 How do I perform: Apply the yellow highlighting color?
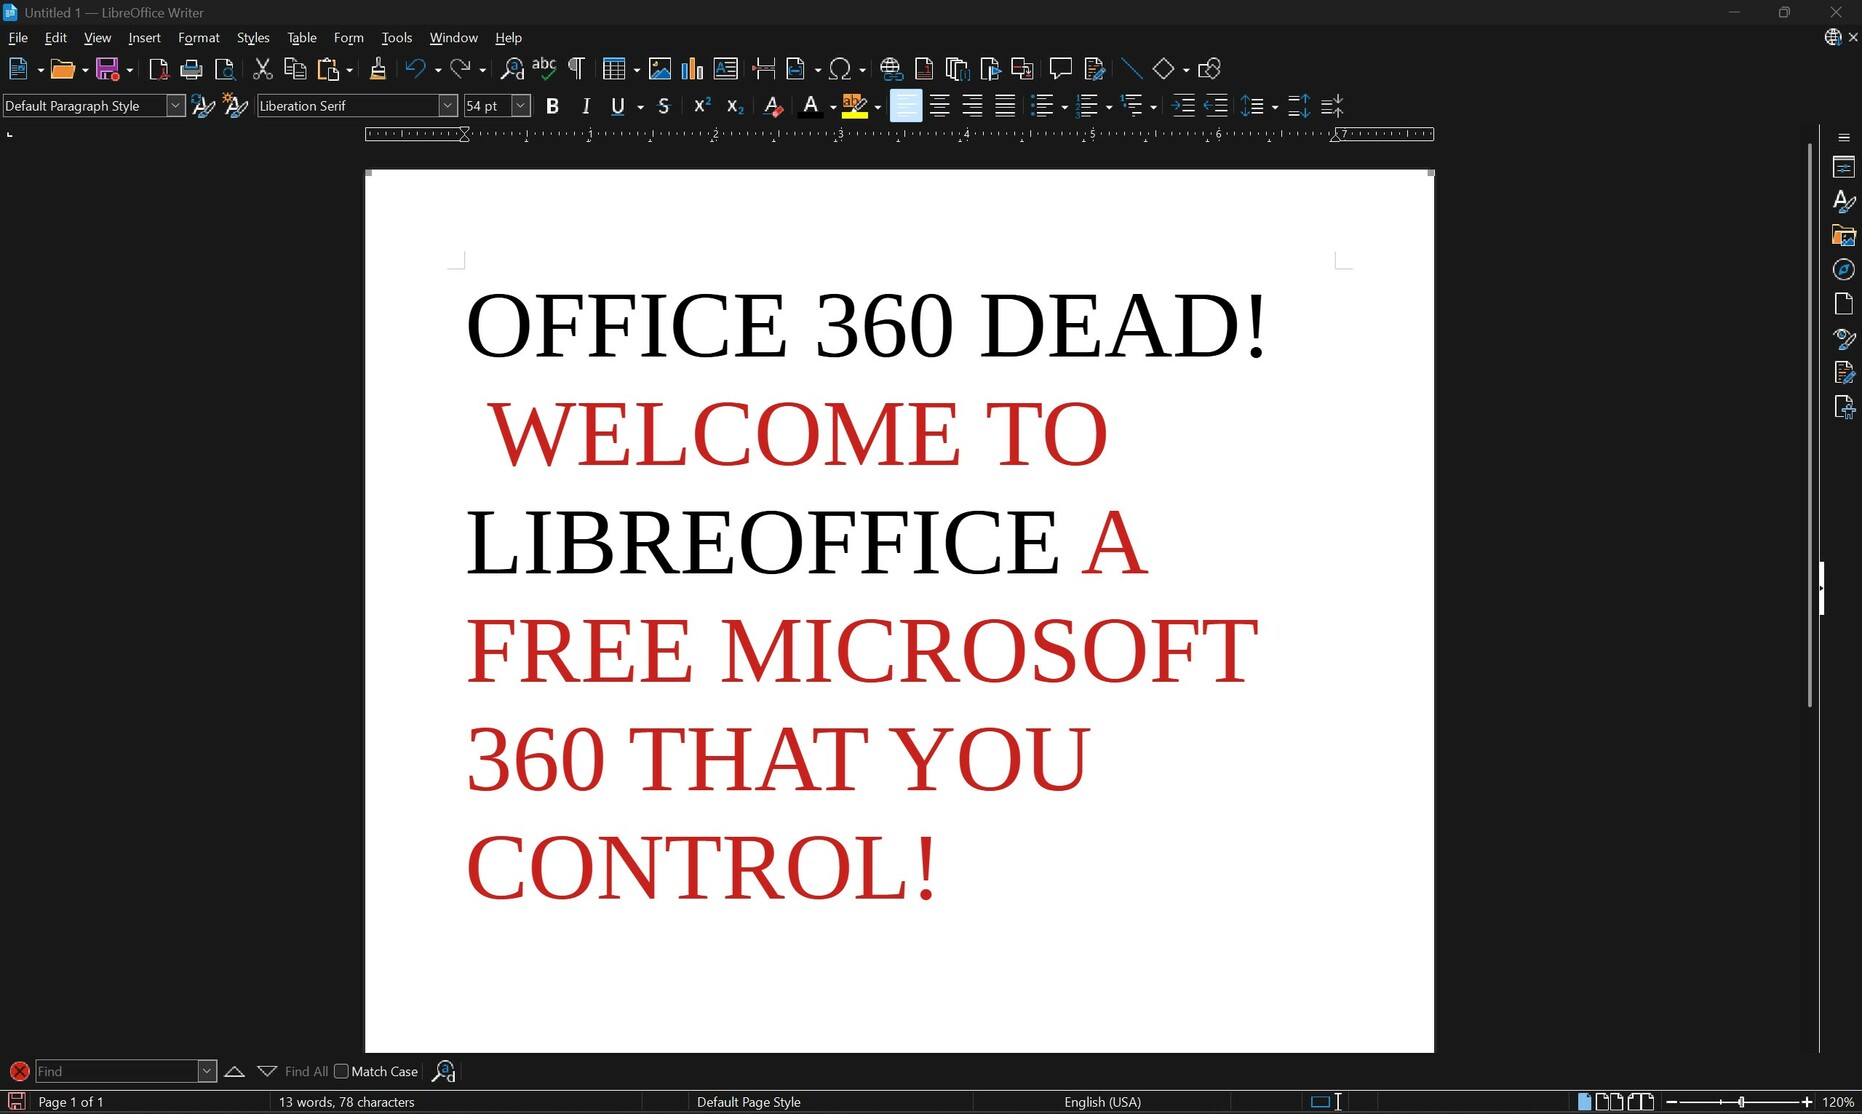[855, 106]
